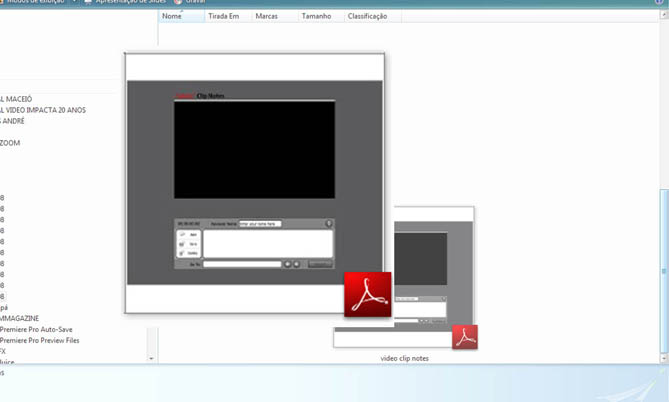Select the MMAGAZINE folder in tree
Image resolution: width=669 pixels, height=402 pixels.
[22, 318]
